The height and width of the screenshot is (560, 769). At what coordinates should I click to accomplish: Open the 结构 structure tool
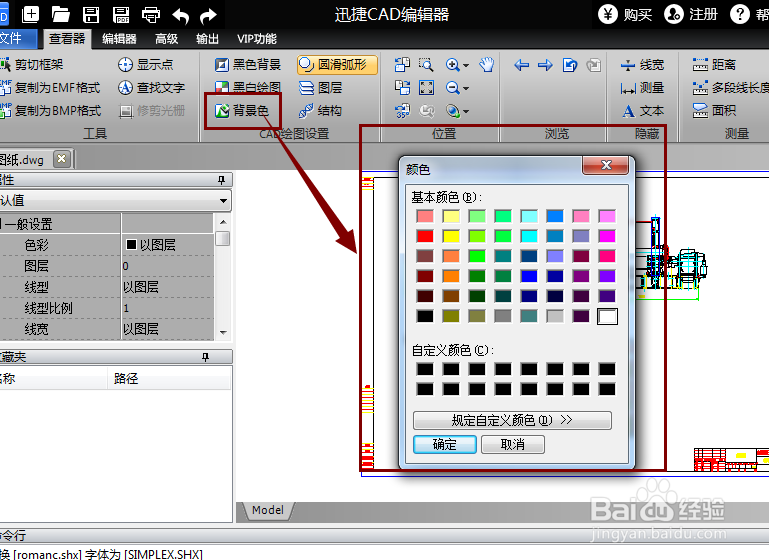pyautogui.click(x=320, y=111)
